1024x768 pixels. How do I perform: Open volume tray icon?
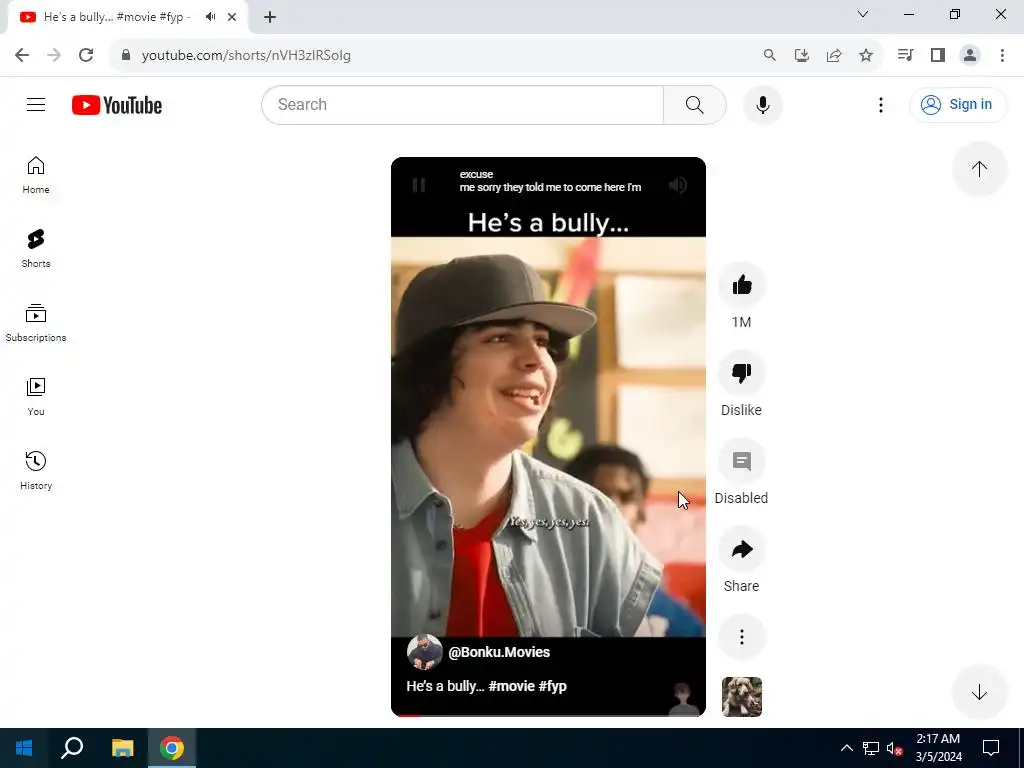click(x=894, y=748)
